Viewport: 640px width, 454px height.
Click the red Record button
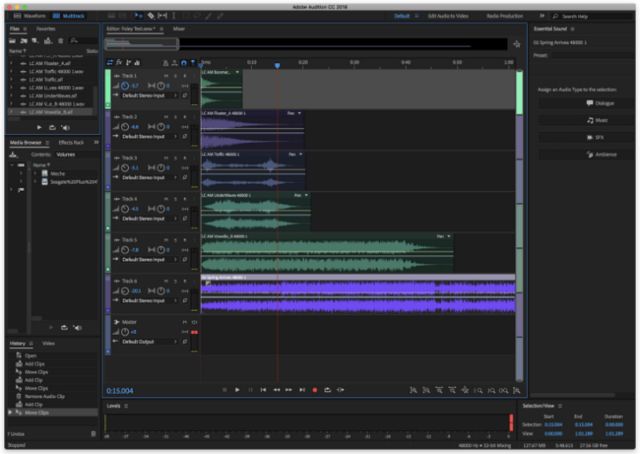click(x=315, y=390)
